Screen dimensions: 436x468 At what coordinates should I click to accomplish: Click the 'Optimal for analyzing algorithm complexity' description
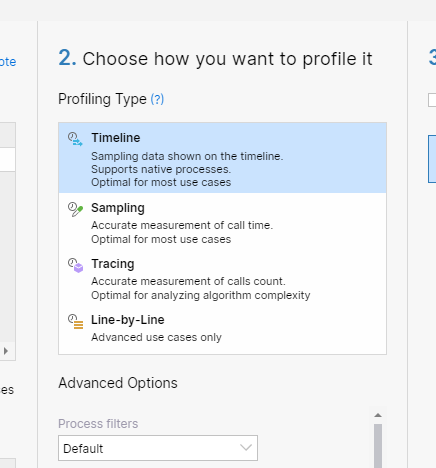click(201, 295)
